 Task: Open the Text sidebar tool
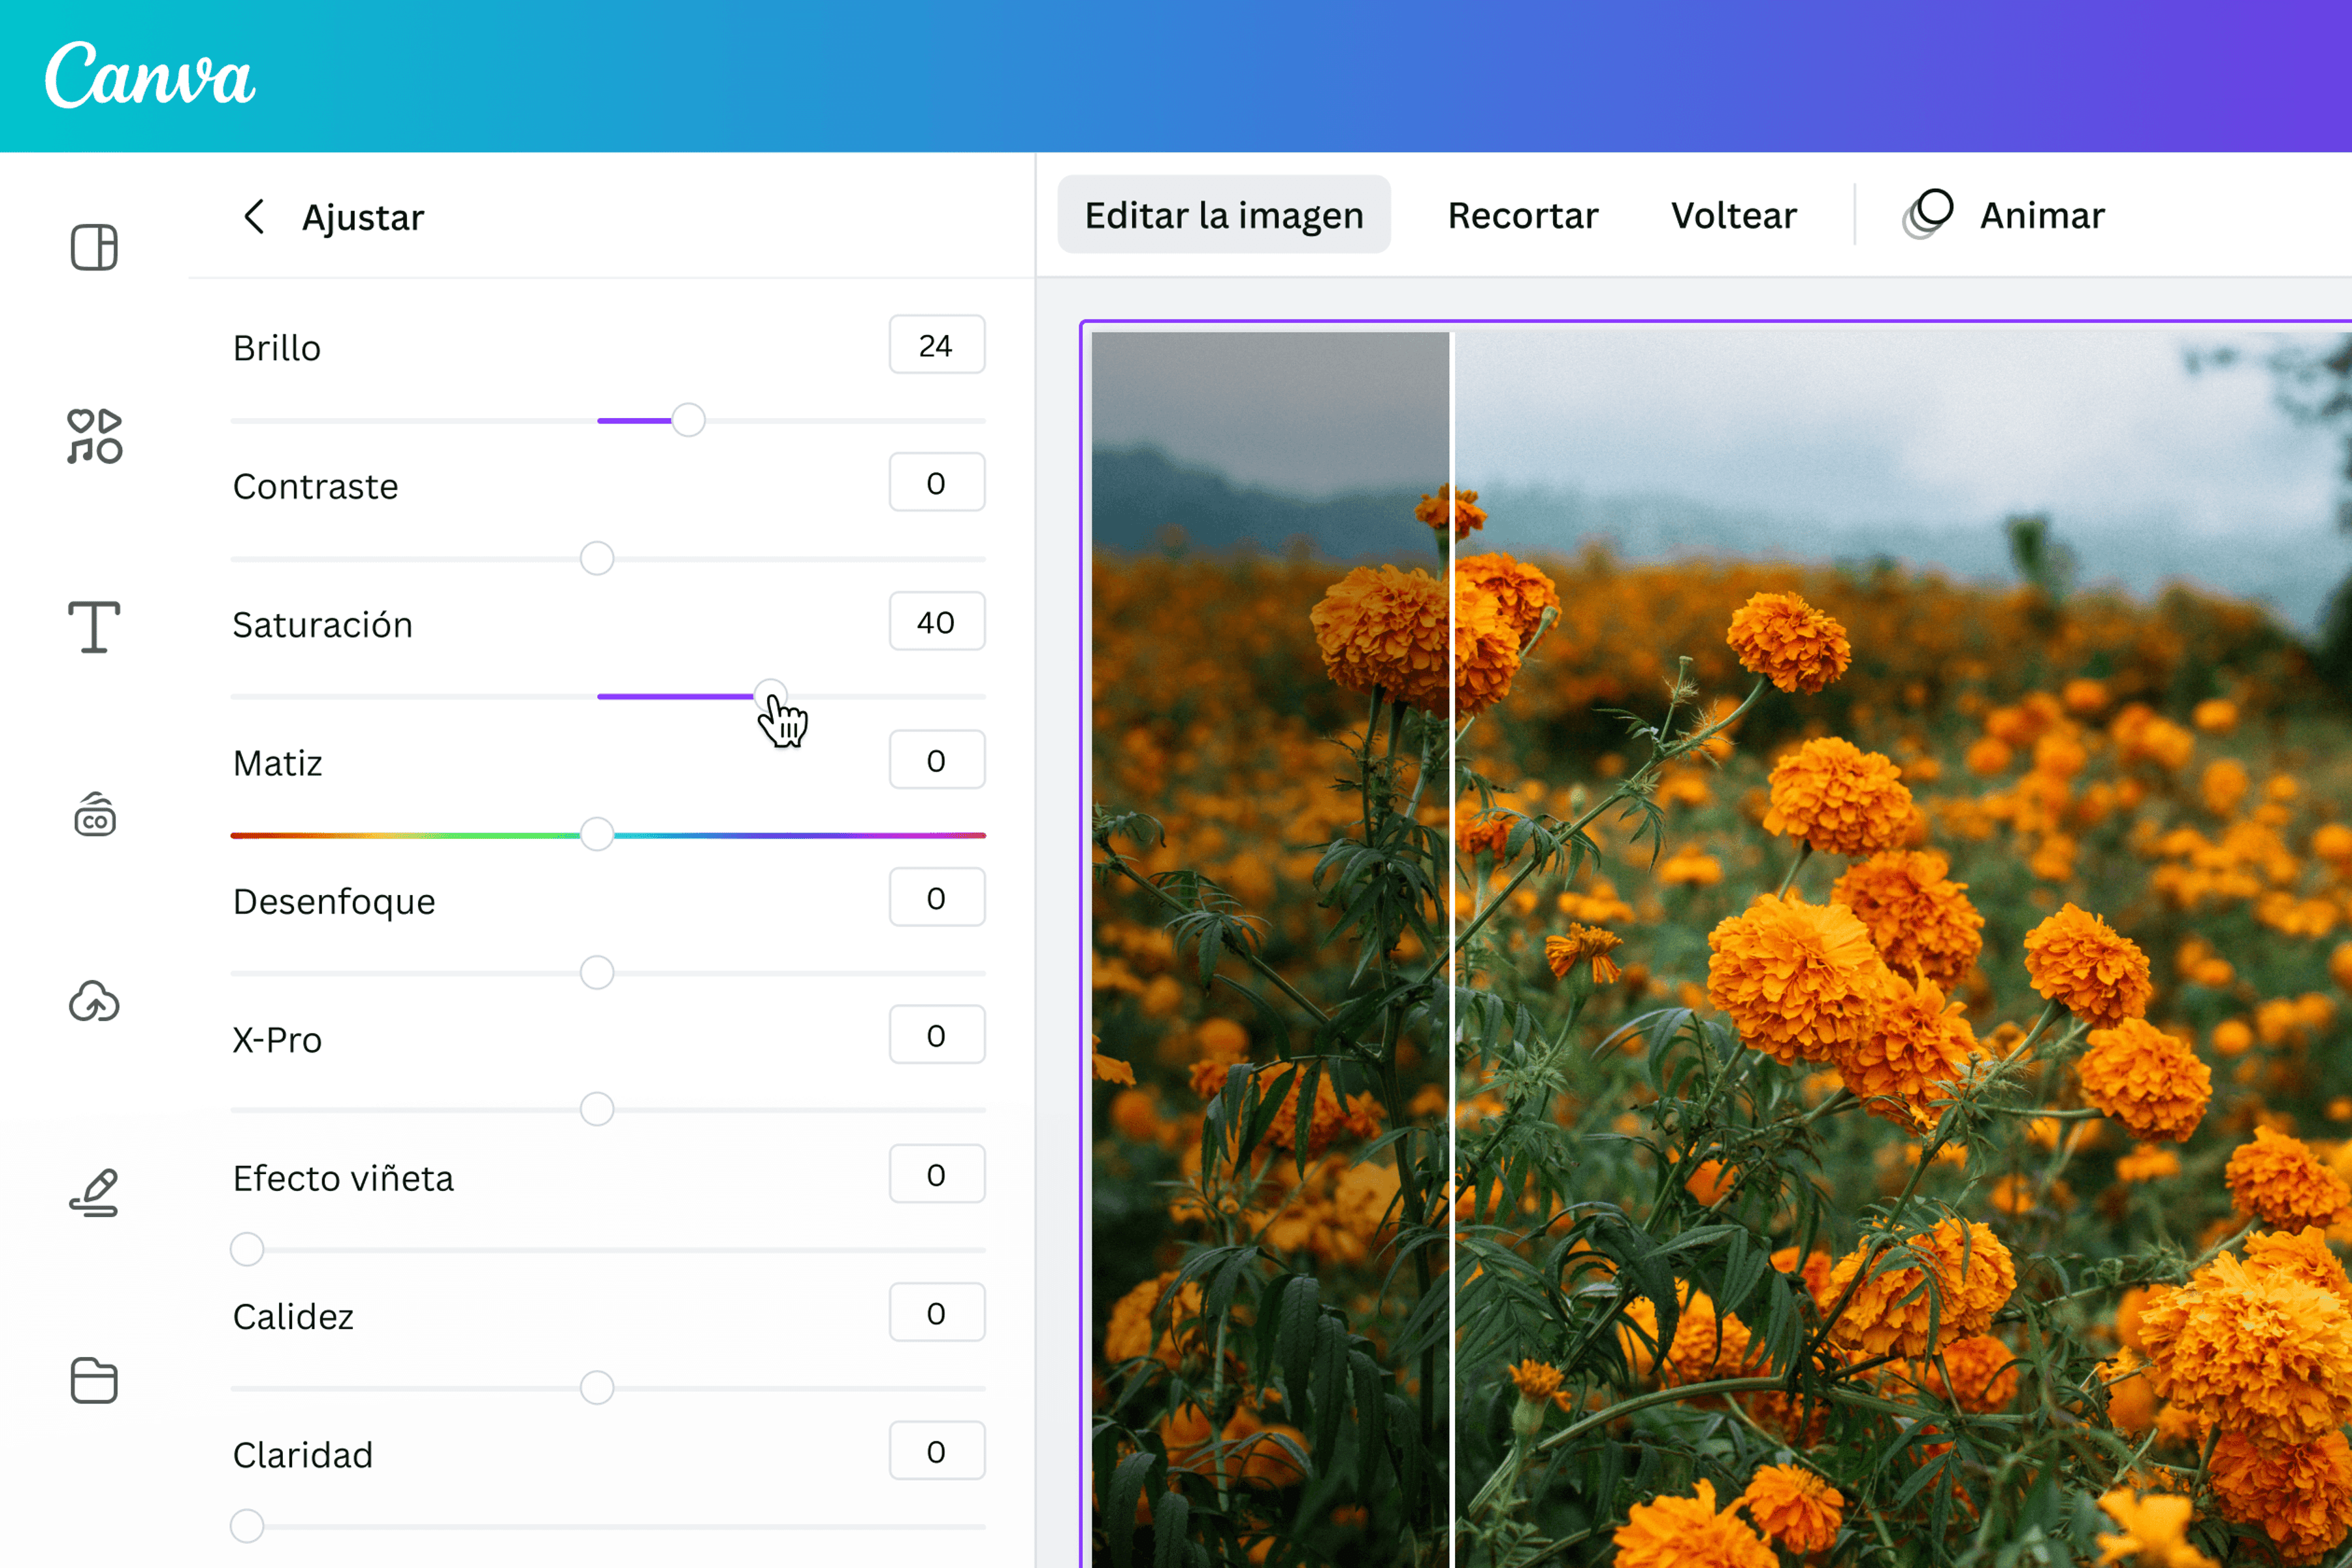pos(94,627)
